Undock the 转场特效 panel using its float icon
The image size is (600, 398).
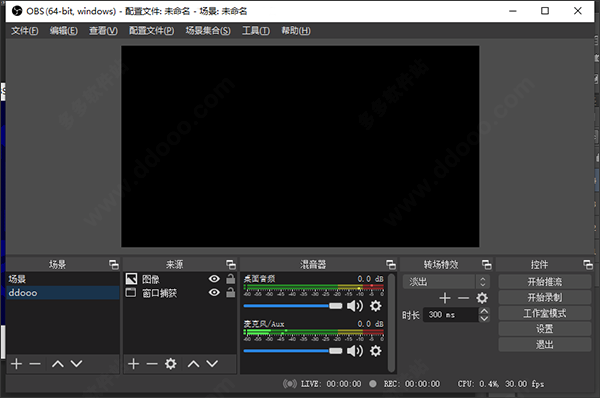tap(486, 264)
